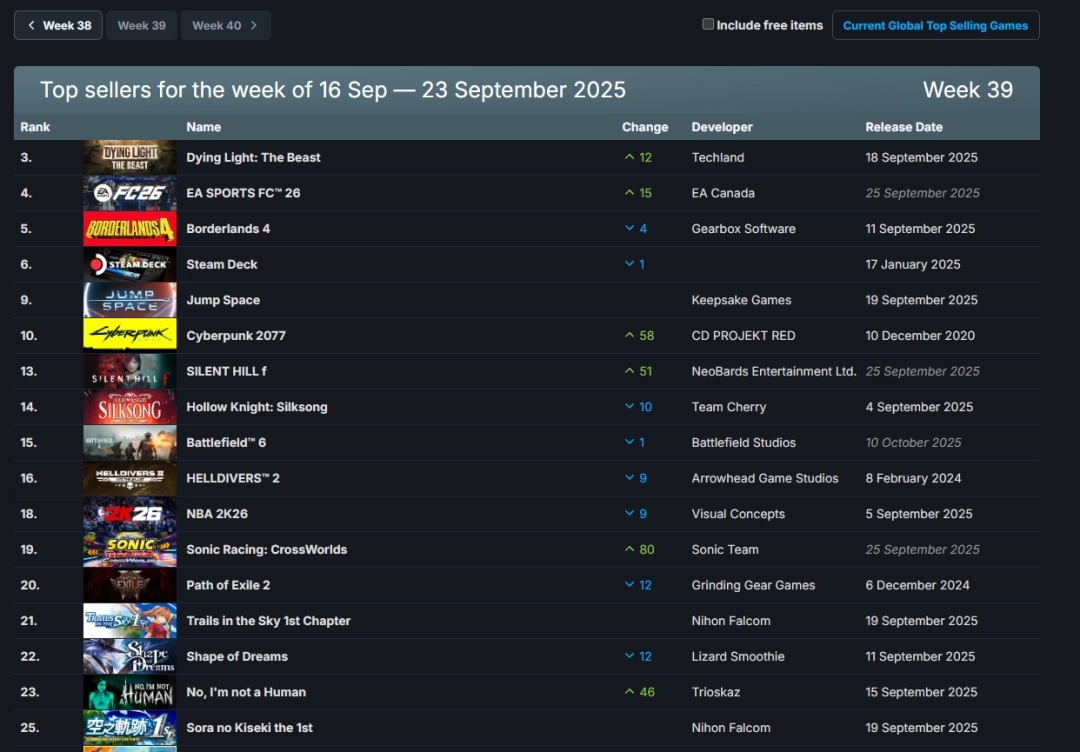Open the Dying Light: The Beast thumbnail
1080x752 pixels.
[x=130, y=157]
